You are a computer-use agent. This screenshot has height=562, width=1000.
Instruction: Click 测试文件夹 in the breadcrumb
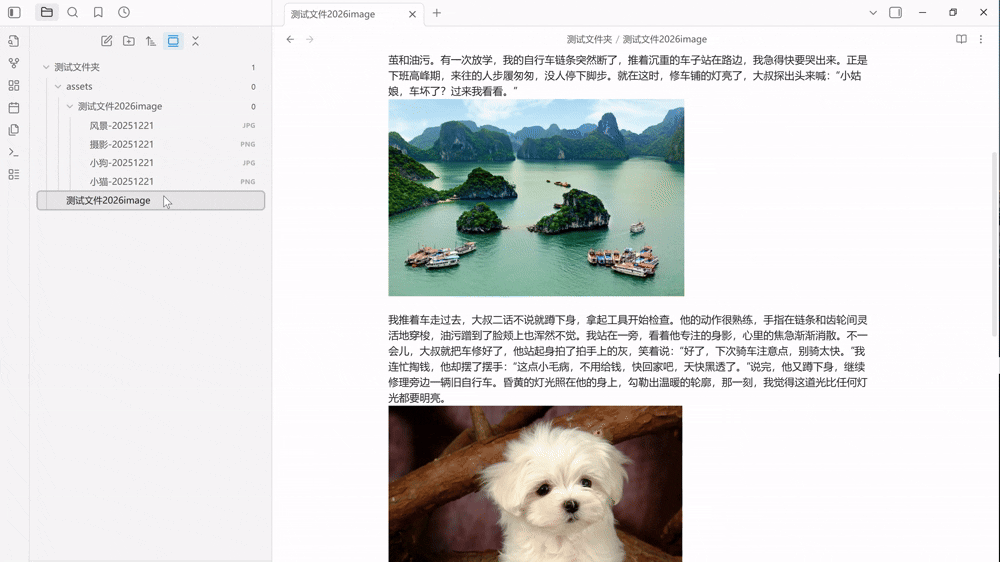click(x=589, y=39)
